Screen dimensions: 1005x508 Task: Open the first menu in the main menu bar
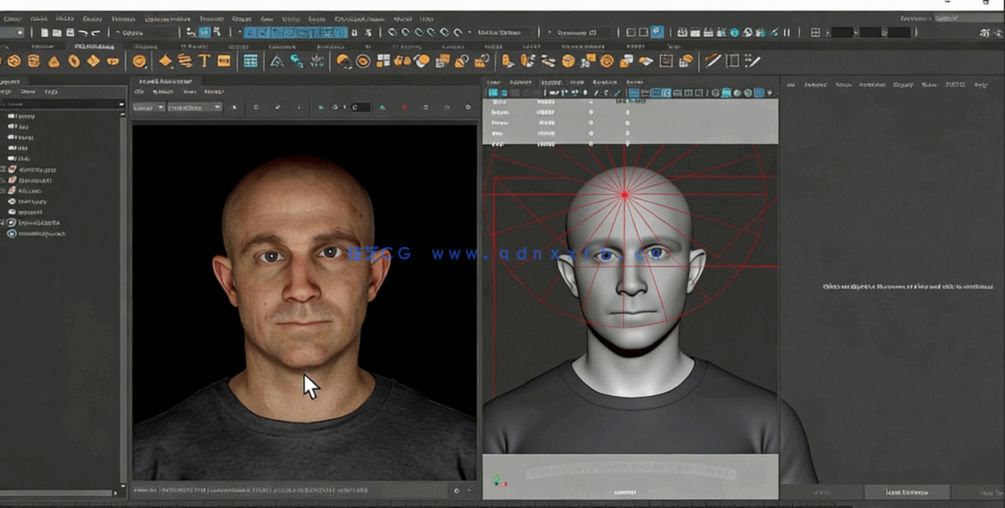12,18
